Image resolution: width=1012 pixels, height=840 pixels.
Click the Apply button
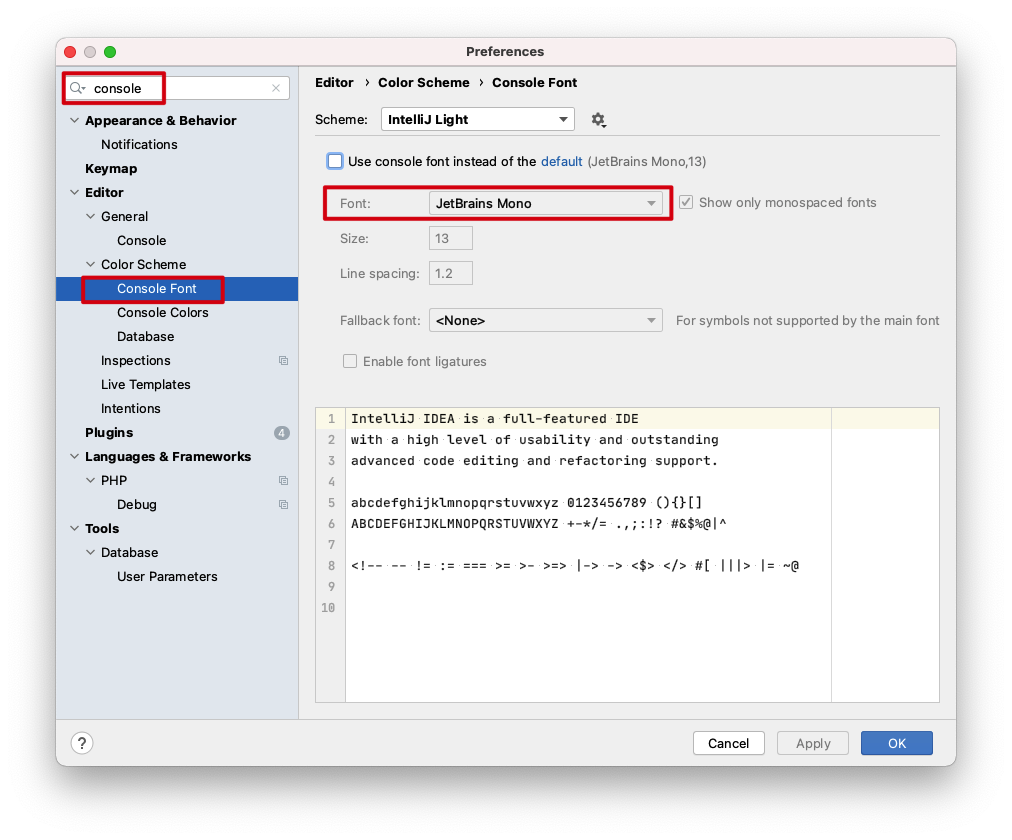[x=813, y=743]
